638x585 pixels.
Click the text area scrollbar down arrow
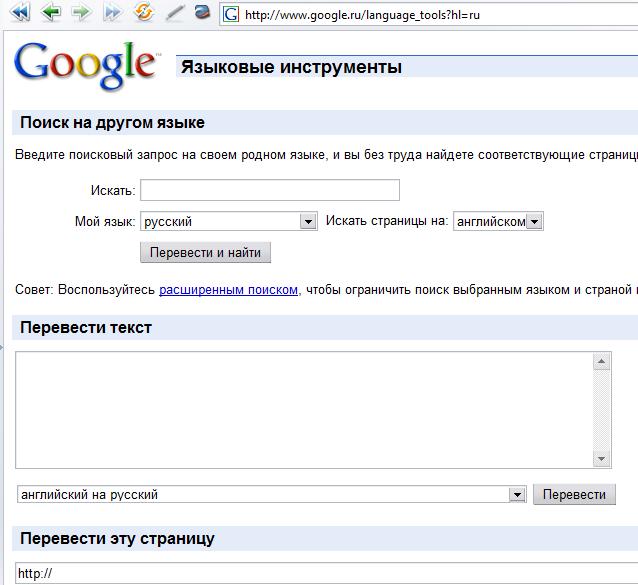coord(602,459)
